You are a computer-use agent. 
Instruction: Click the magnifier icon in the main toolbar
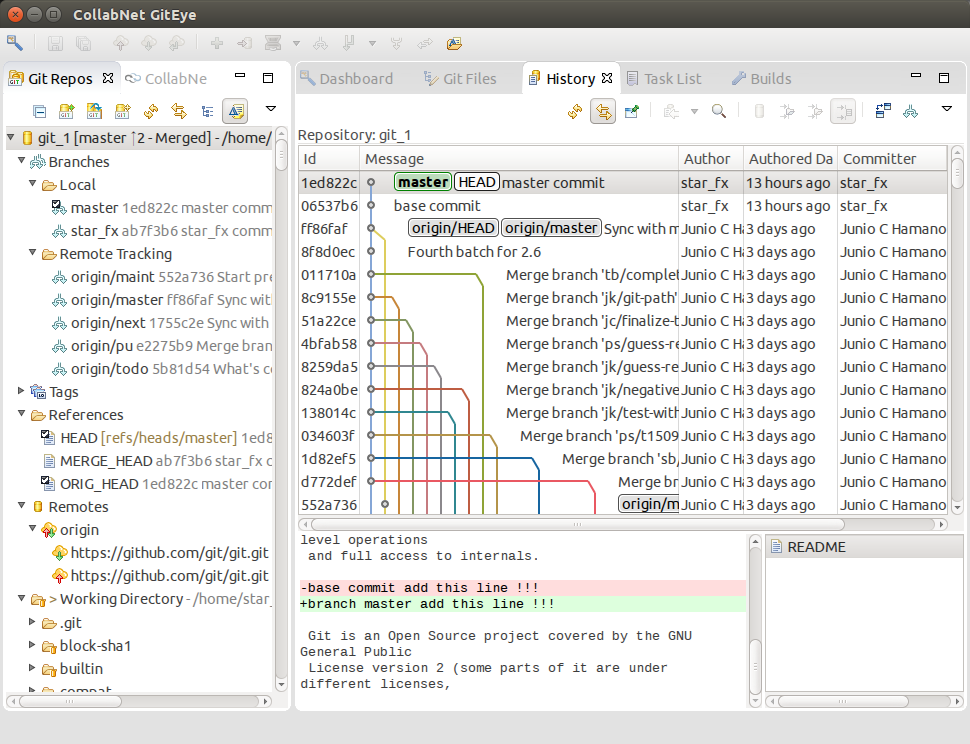click(14, 43)
